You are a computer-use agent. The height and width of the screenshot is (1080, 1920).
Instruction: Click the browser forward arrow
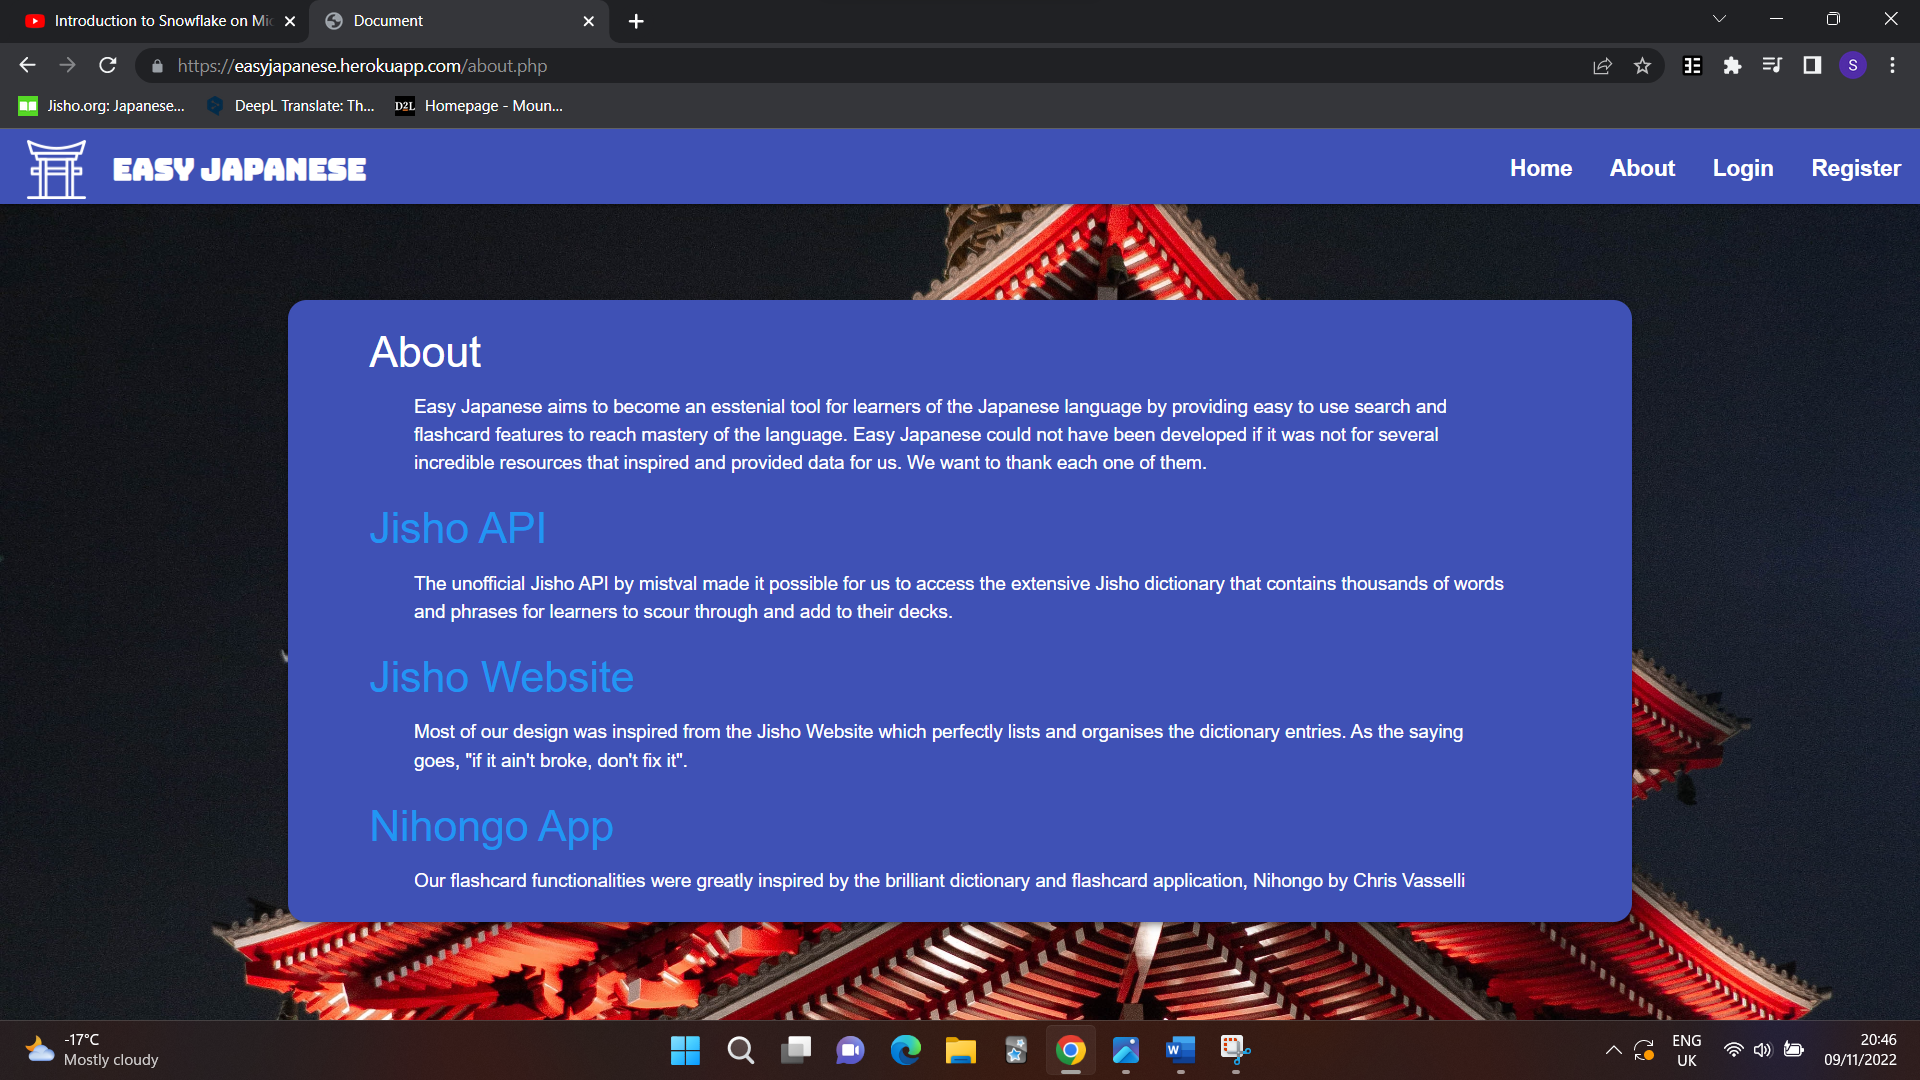(x=67, y=66)
